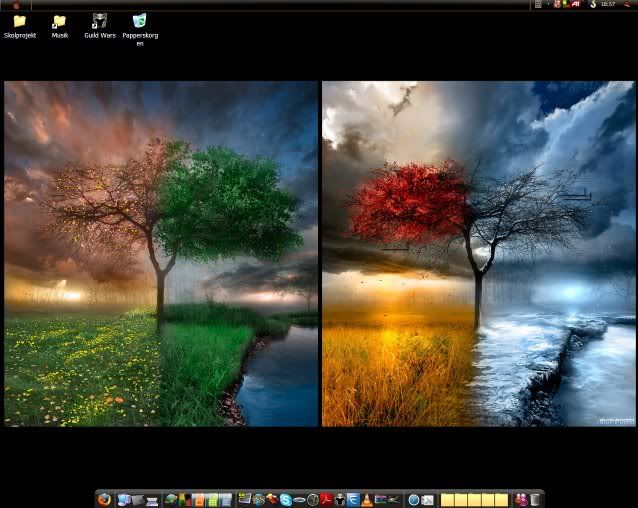The height and width of the screenshot is (508, 638).
Task: Open Papperskorgen recycle bin on desktop
Action: pos(140,21)
